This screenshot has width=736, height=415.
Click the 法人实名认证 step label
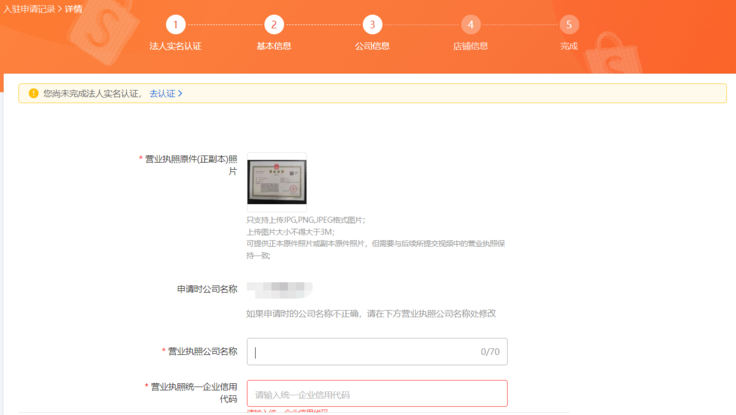[x=176, y=46]
